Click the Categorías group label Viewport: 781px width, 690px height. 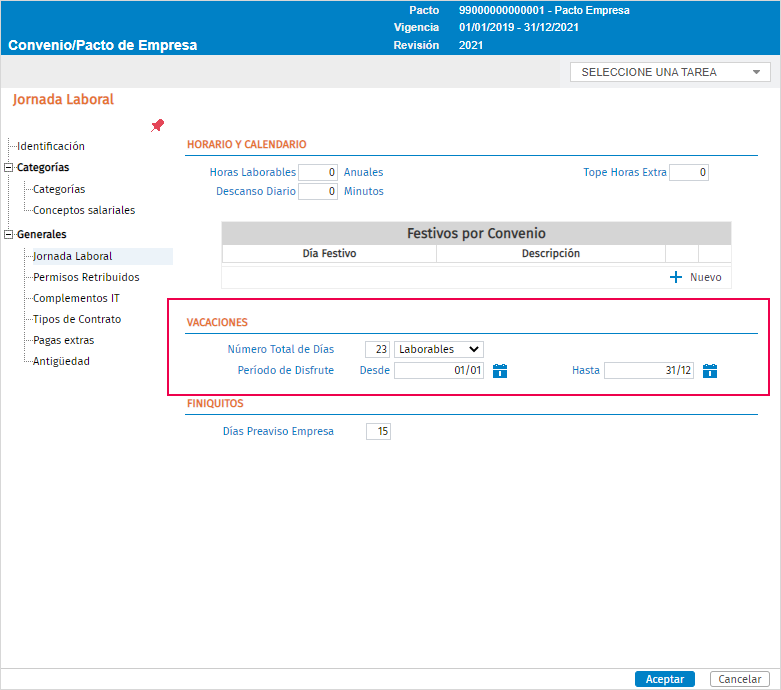tap(43, 167)
